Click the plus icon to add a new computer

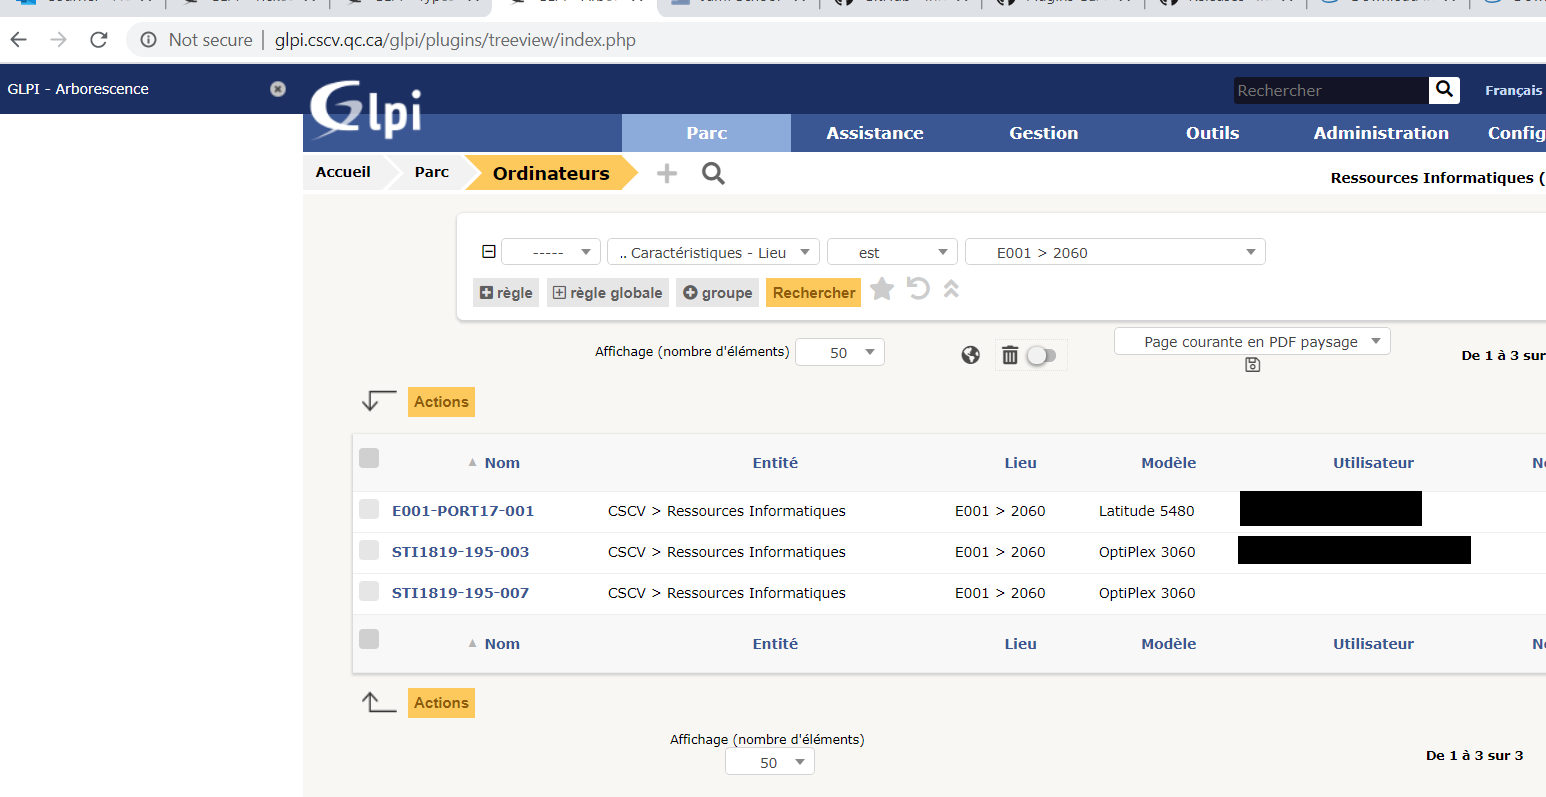(666, 173)
